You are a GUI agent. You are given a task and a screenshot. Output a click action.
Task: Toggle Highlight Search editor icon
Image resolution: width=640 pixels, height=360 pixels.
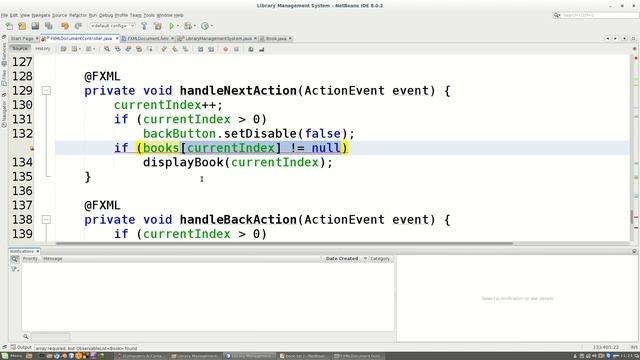click(139, 49)
